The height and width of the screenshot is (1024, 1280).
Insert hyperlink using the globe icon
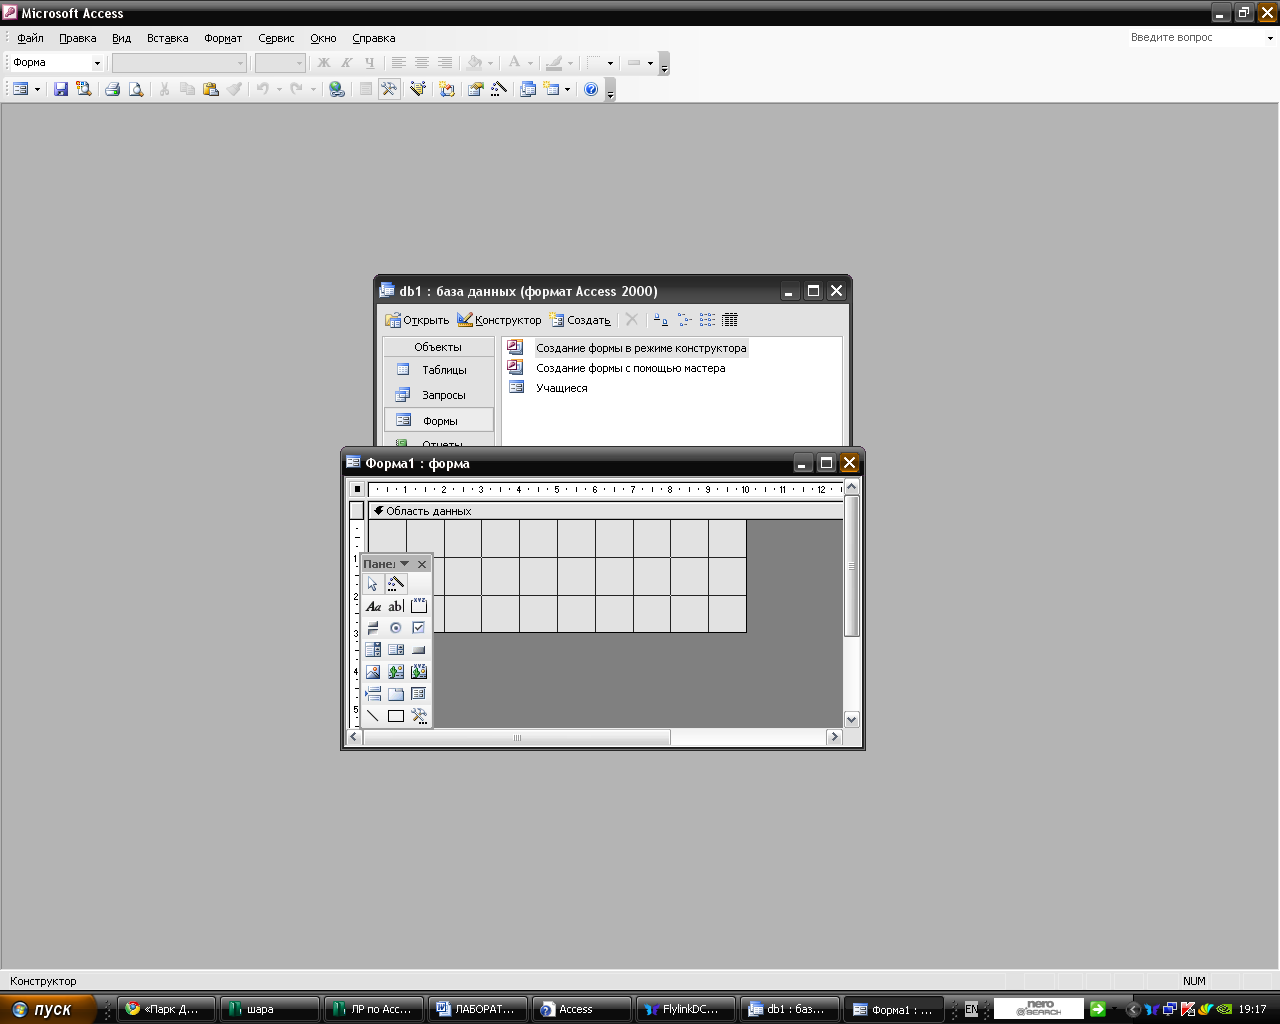point(337,89)
